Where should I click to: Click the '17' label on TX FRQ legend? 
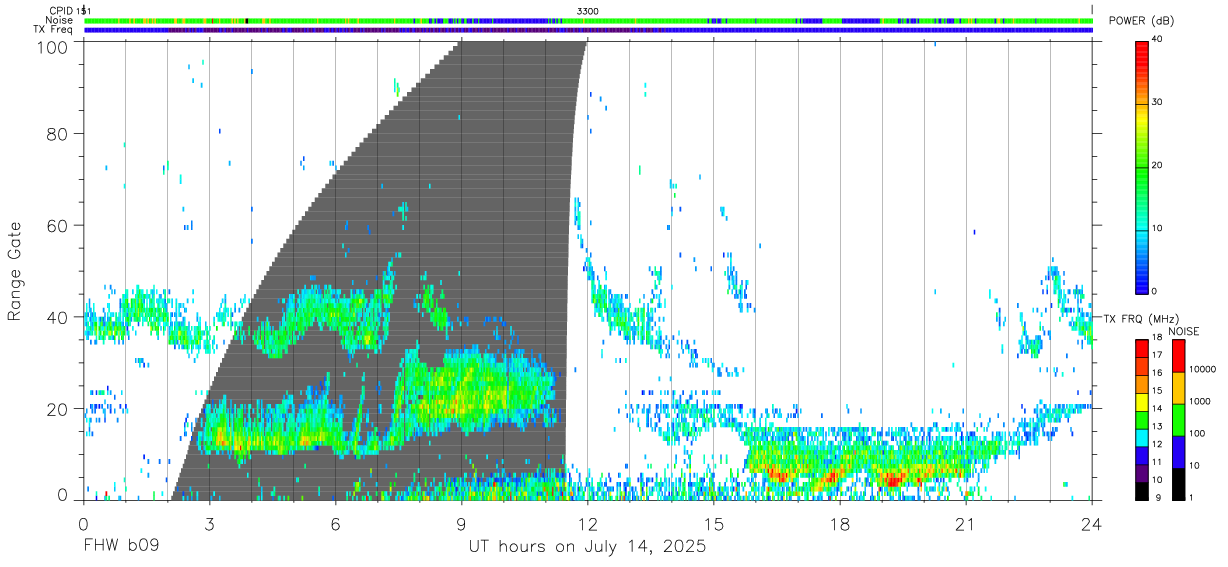point(1159,355)
